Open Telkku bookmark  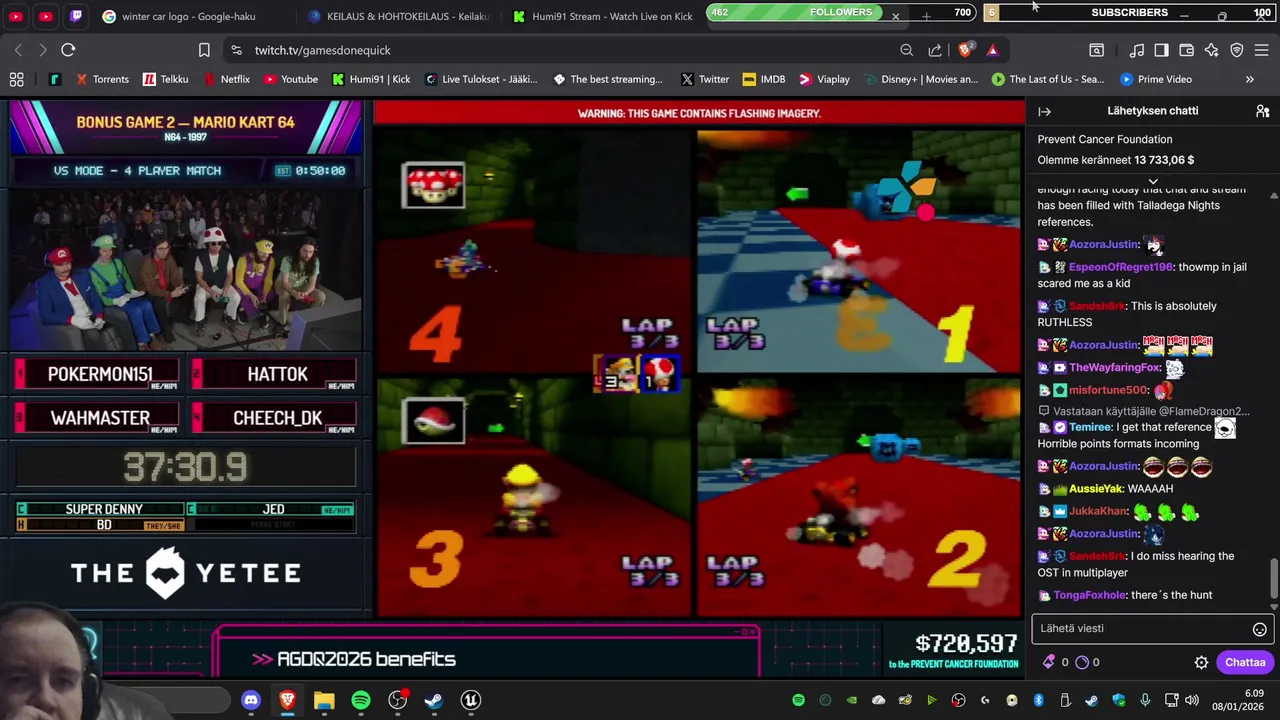[x=165, y=79]
